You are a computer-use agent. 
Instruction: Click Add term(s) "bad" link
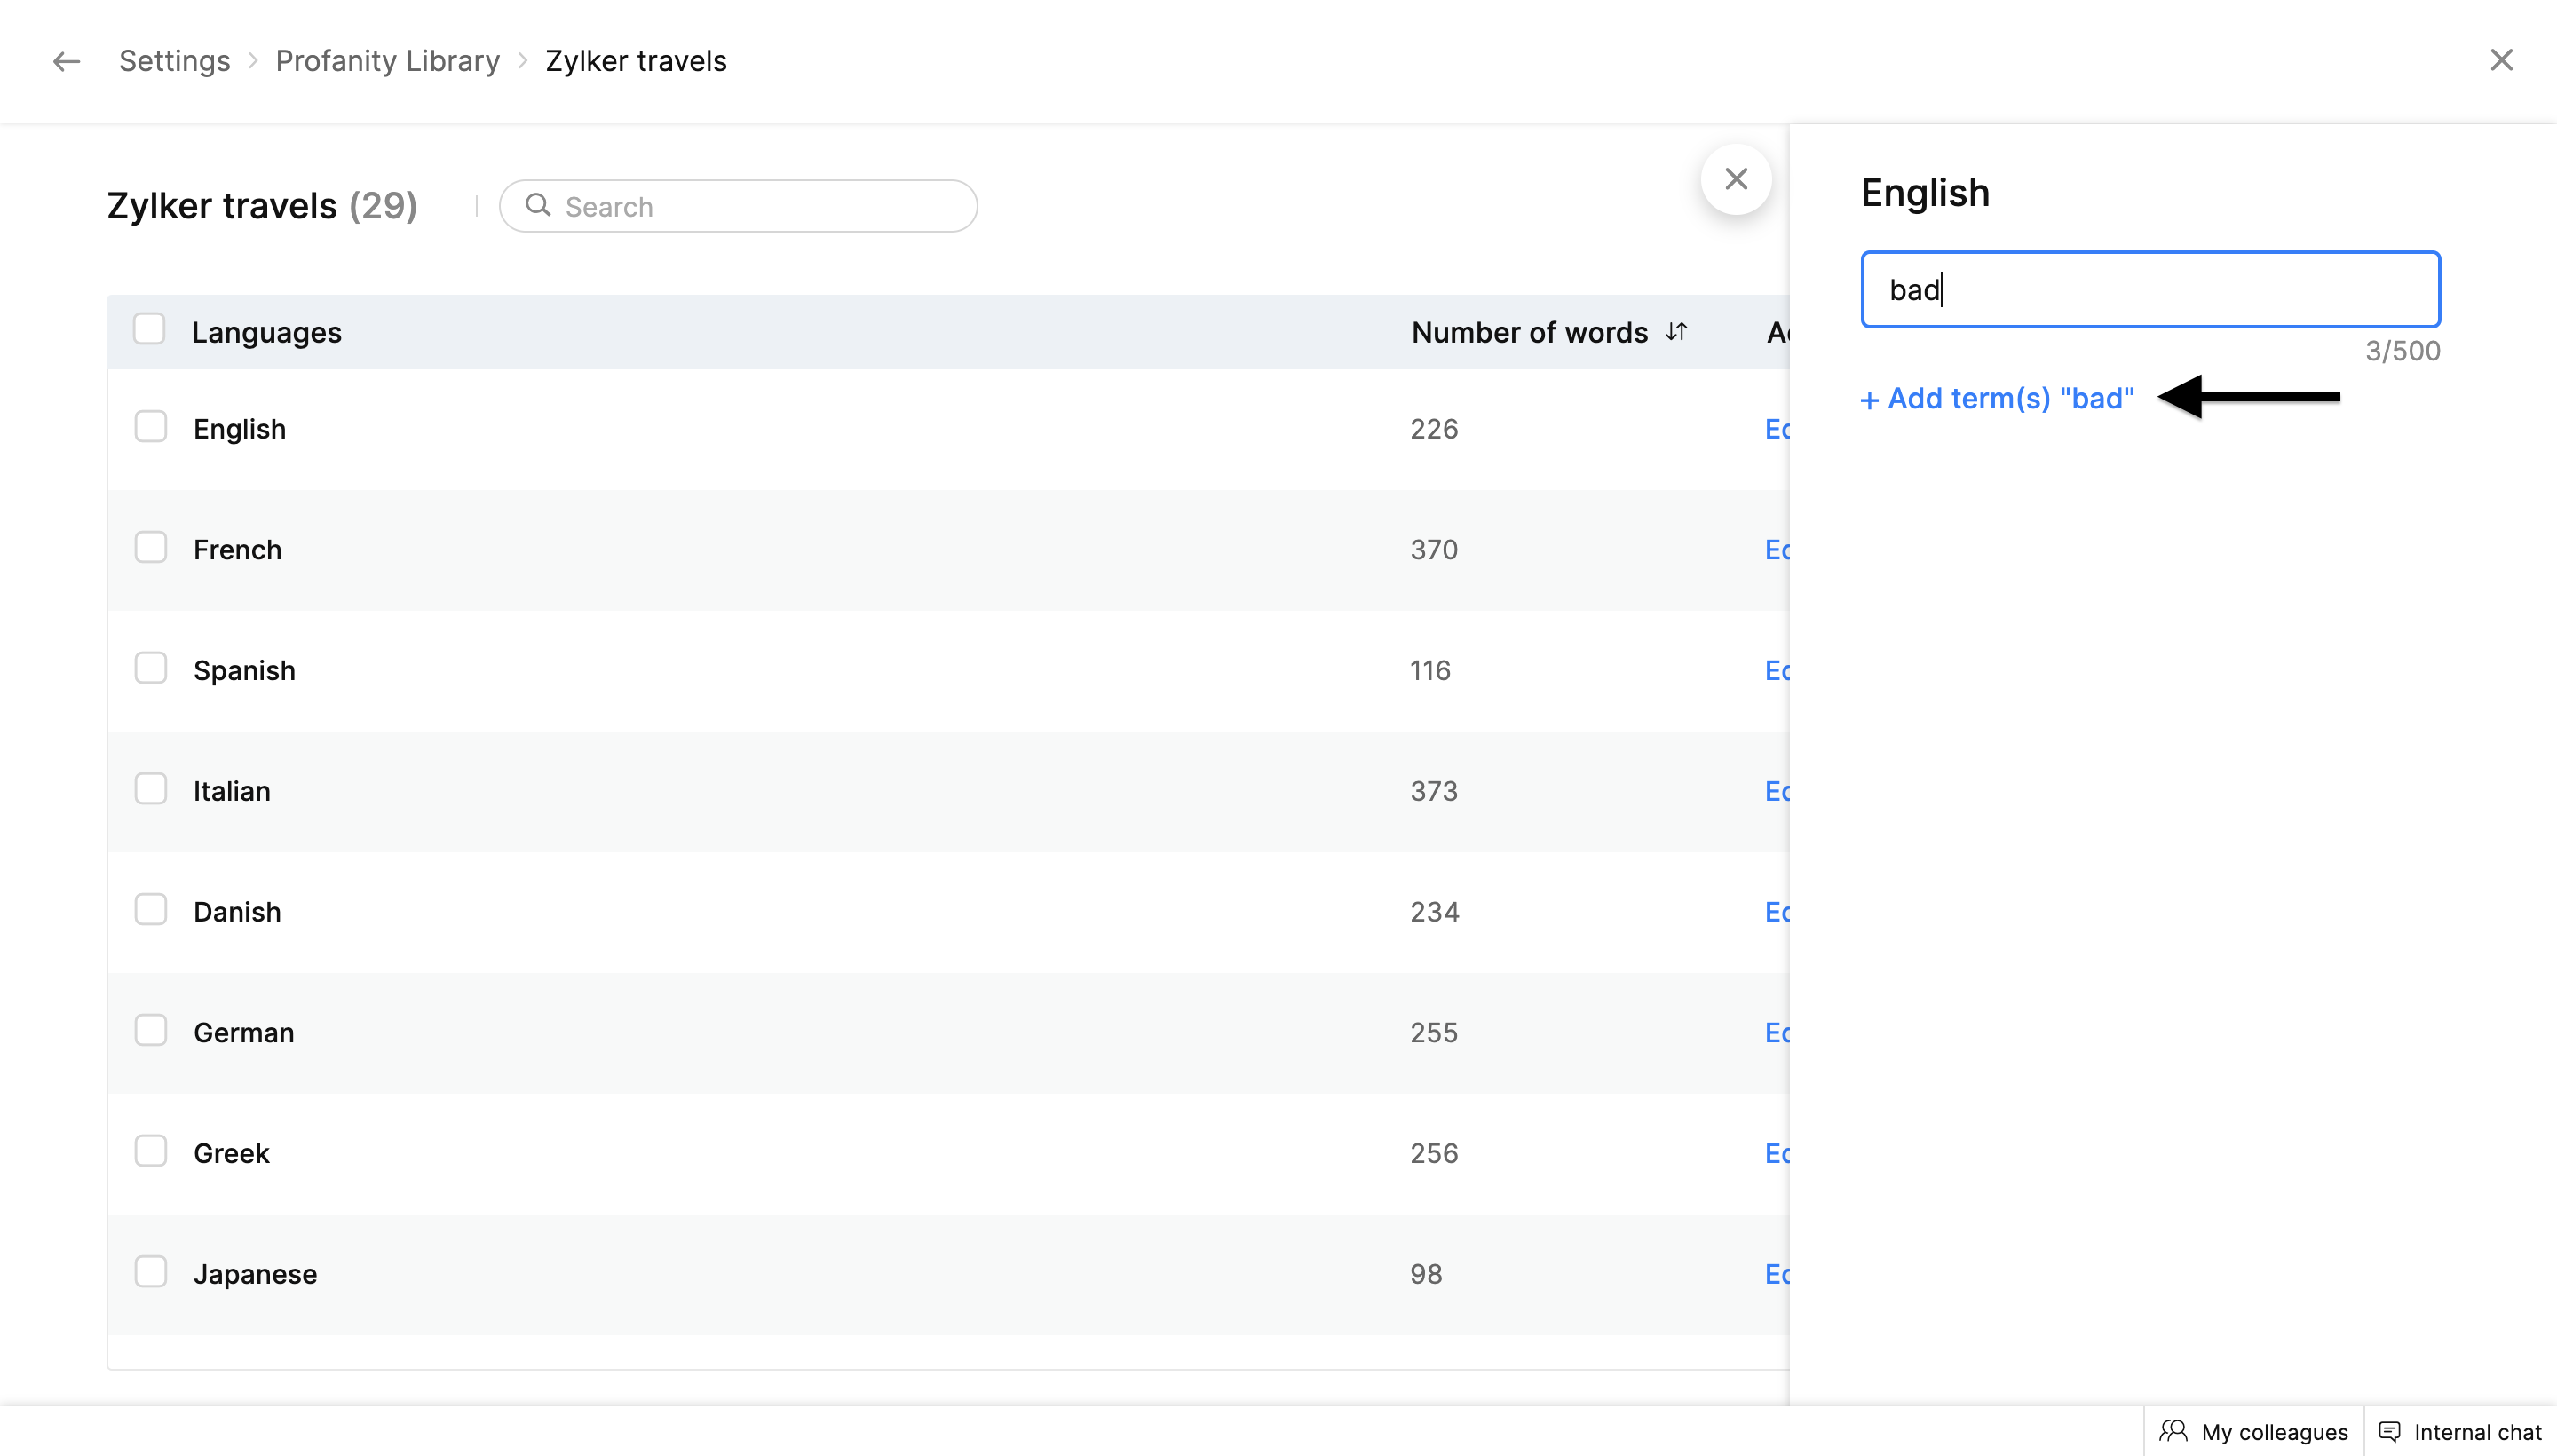tap(1997, 398)
